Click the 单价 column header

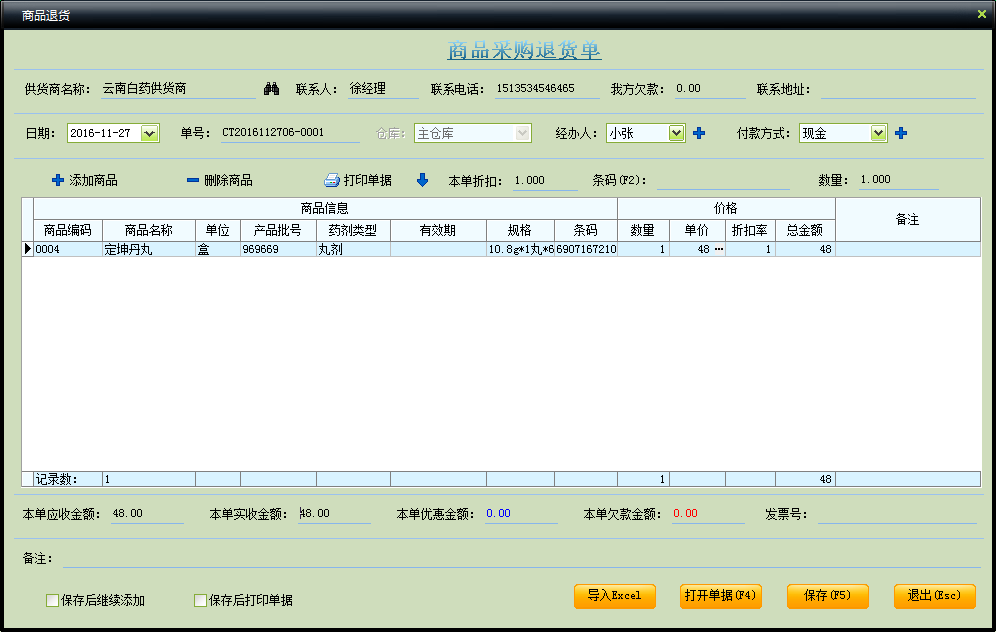click(697, 231)
